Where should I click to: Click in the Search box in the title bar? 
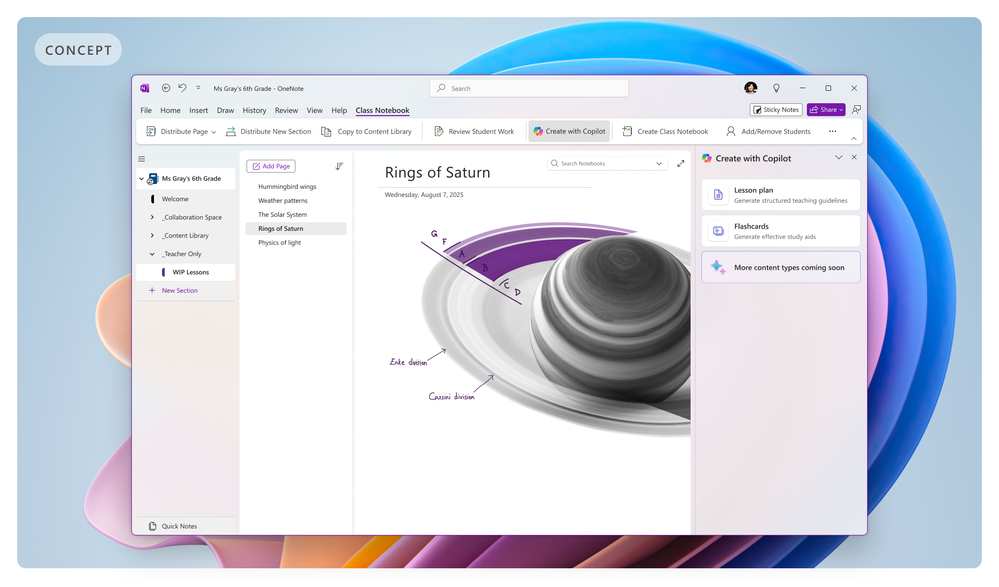(x=529, y=88)
